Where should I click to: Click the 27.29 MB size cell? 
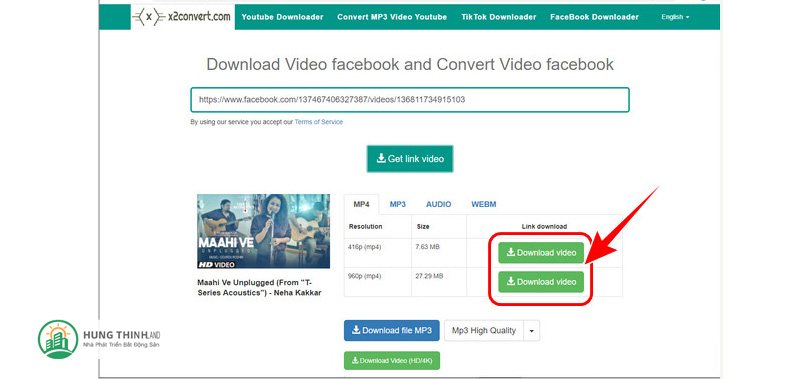point(439,282)
